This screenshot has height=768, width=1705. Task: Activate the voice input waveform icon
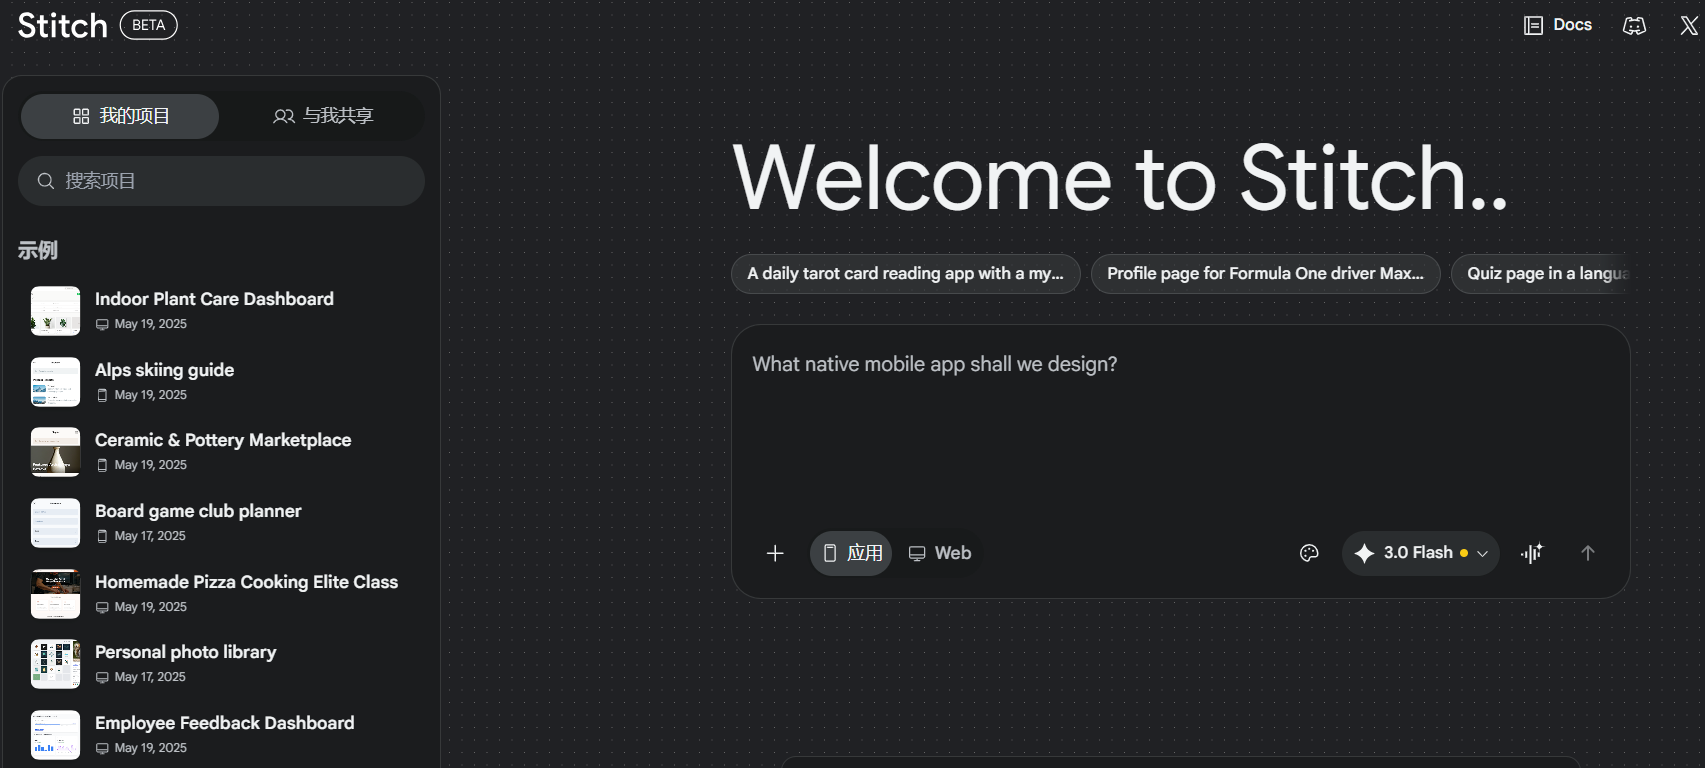1532,553
